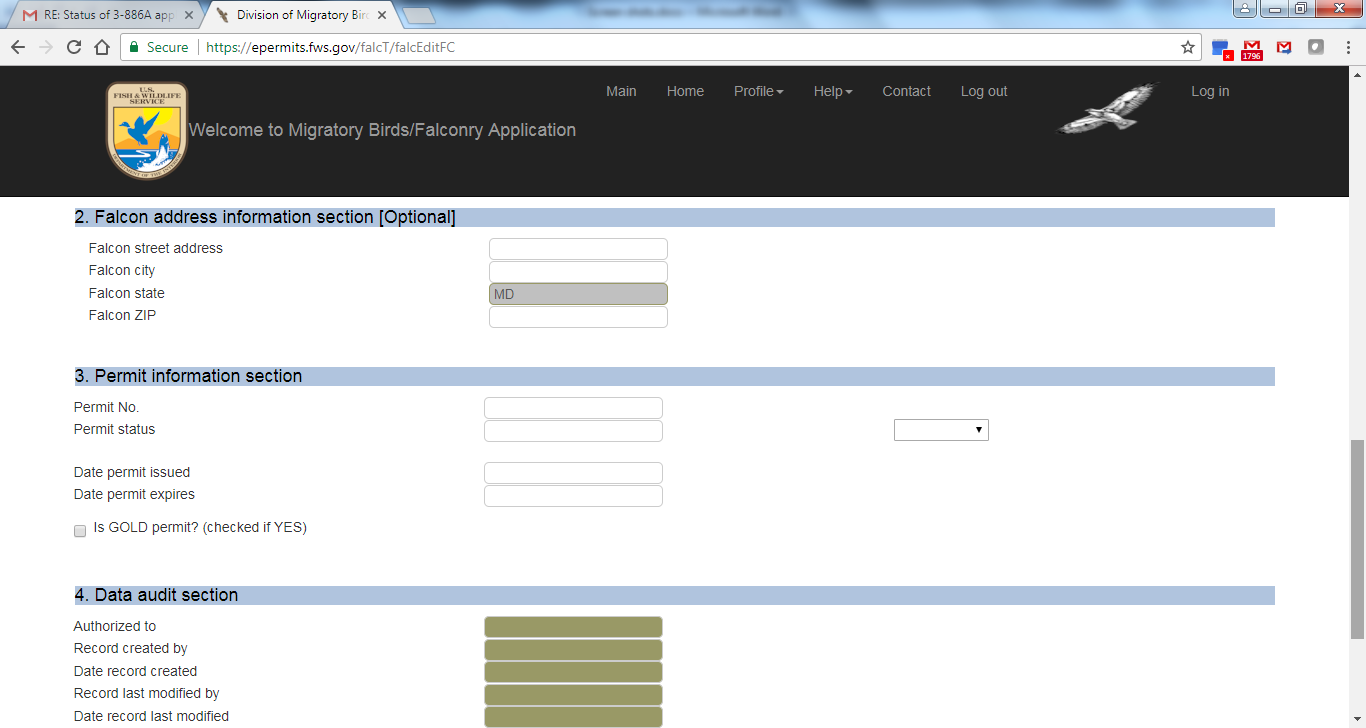1366x728 pixels.
Task: Open the Contact link in navbar
Action: pyautogui.click(x=906, y=91)
